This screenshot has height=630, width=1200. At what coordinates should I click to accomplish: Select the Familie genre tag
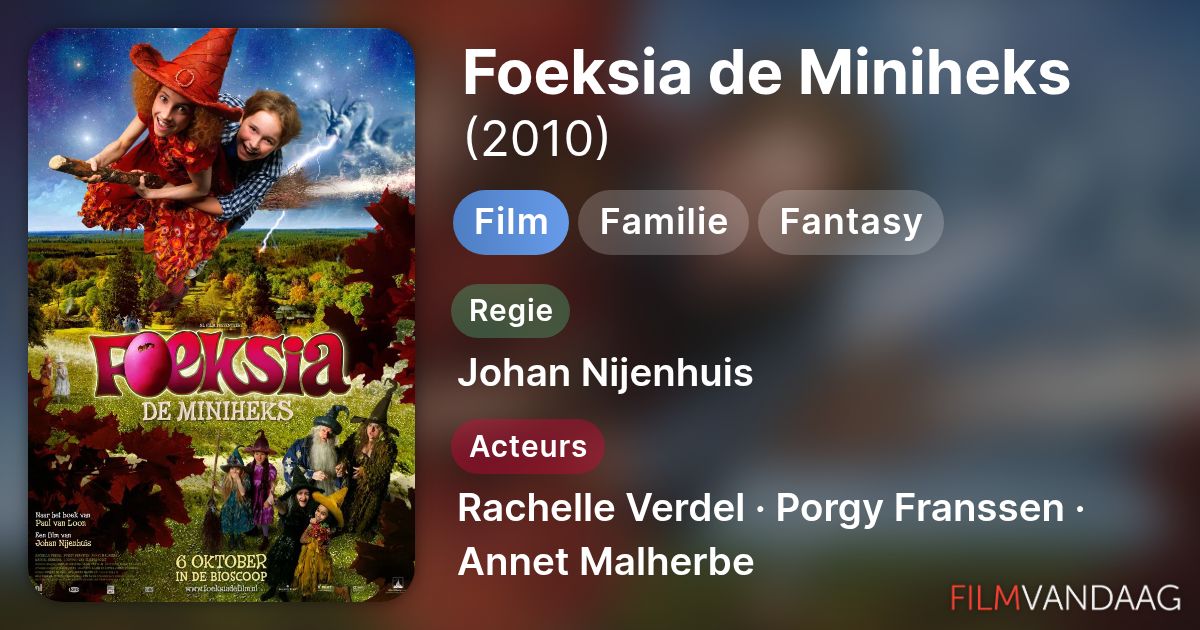tap(663, 222)
